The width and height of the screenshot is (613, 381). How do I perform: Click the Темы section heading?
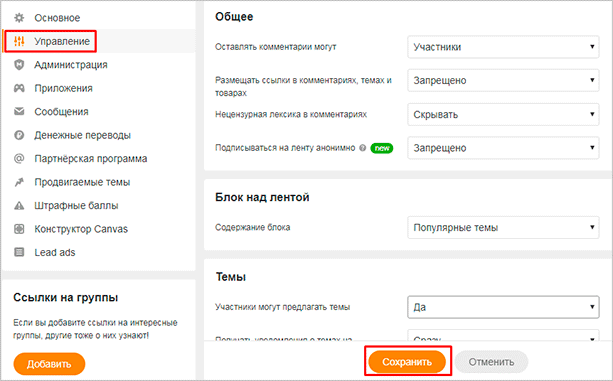pyautogui.click(x=231, y=277)
